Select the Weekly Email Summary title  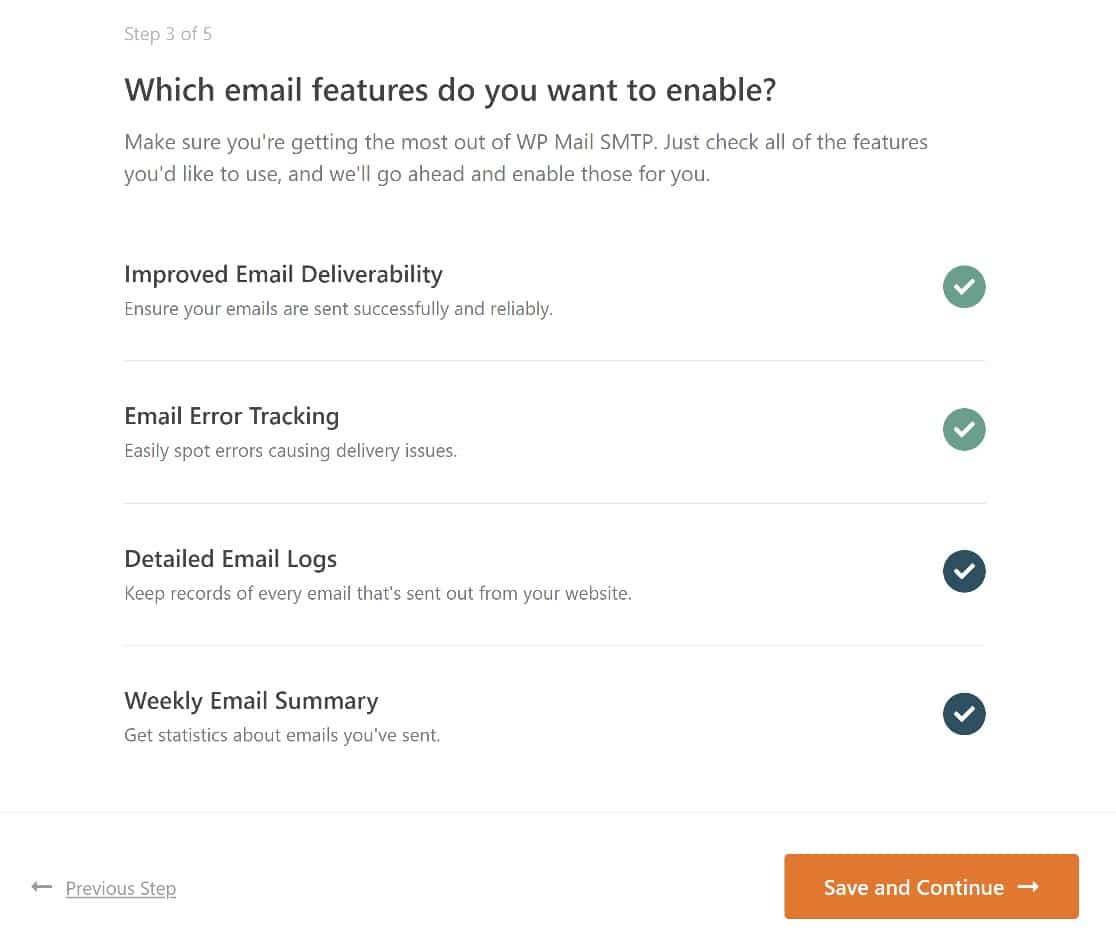[251, 701]
